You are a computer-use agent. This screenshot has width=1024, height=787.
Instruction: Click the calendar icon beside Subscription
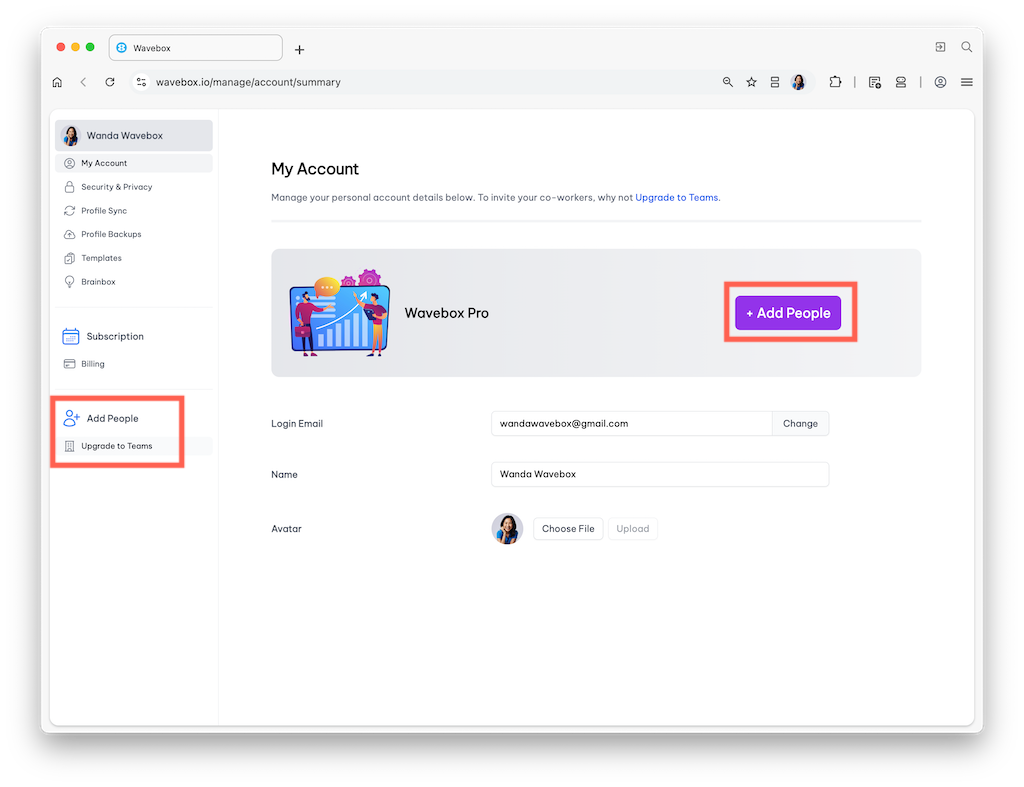pyautogui.click(x=71, y=336)
